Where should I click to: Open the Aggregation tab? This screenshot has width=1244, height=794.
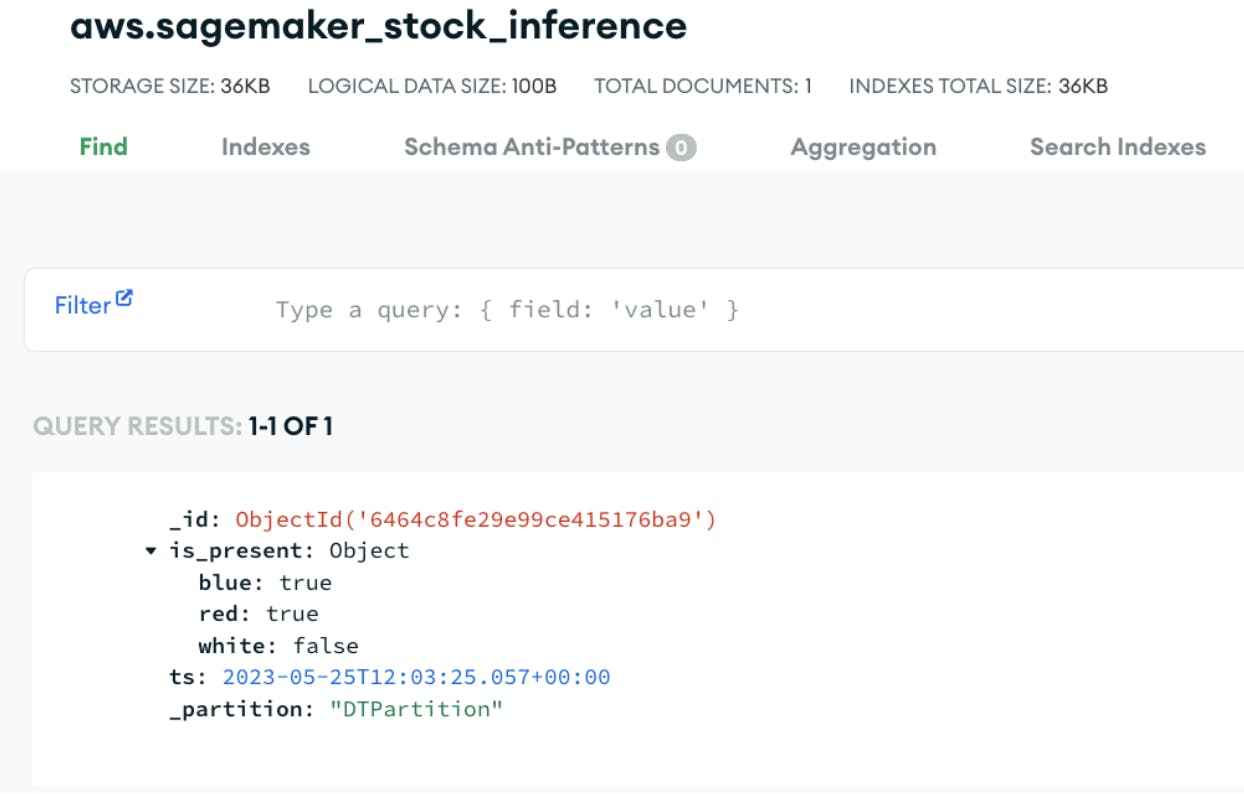click(864, 146)
